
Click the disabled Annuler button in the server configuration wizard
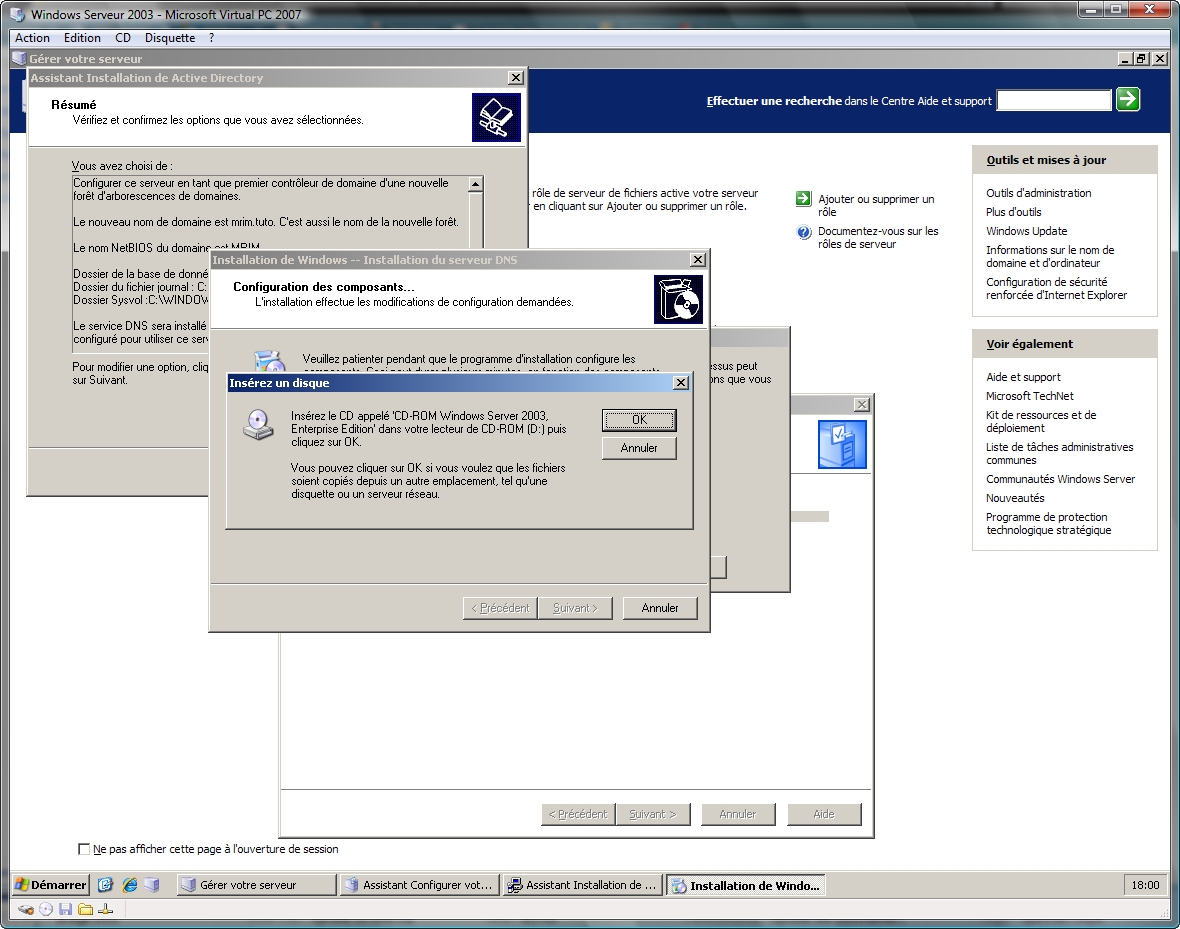pos(738,814)
